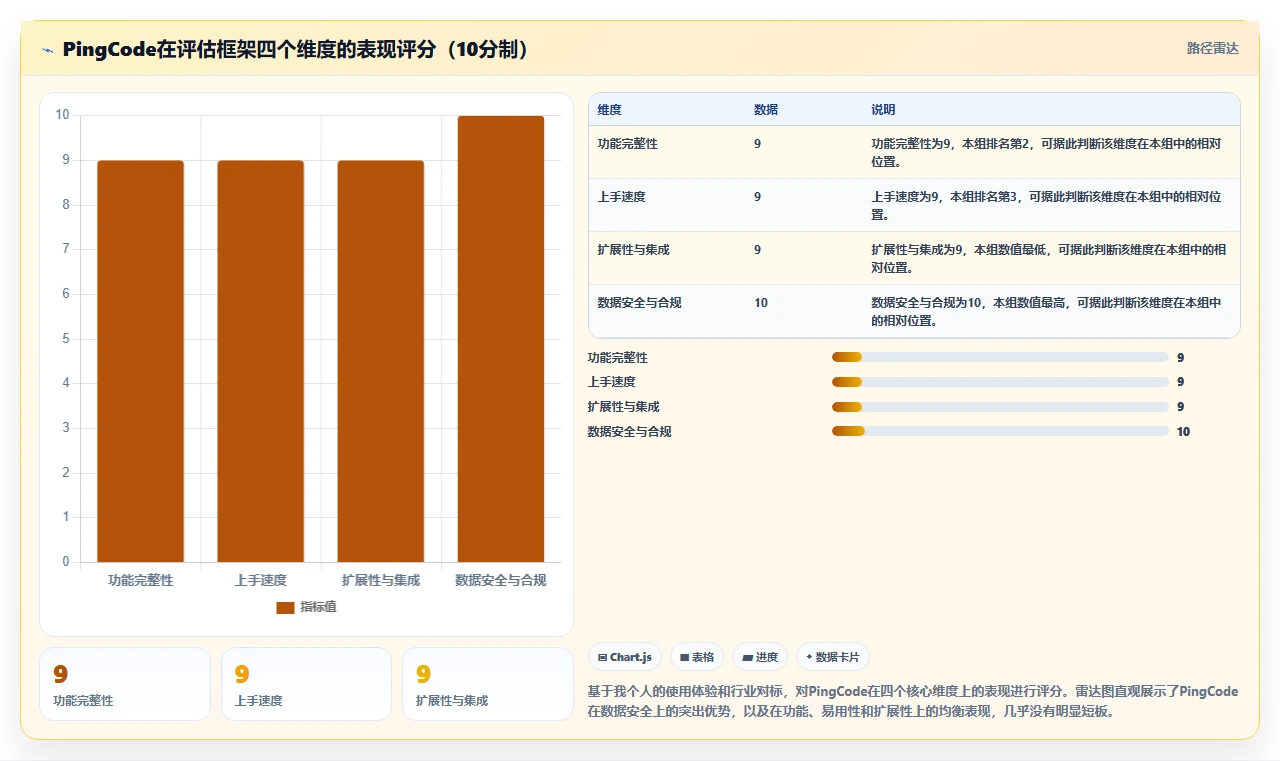Image resolution: width=1280 pixels, height=761 pixels.
Task: Click the 扩展性与集成 label in the progress list
Action: click(623, 407)
